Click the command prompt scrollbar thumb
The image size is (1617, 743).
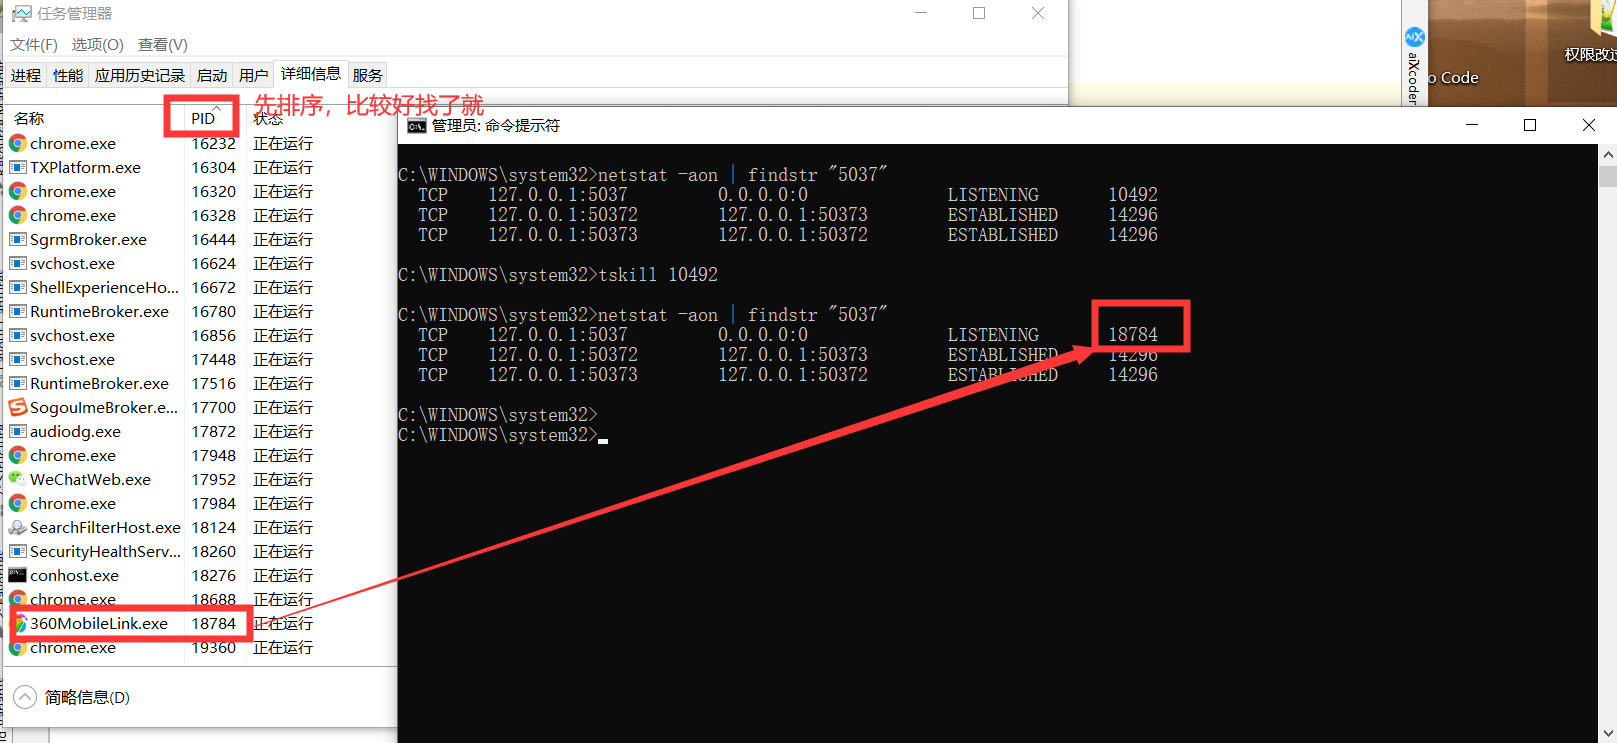point(1608,176)
